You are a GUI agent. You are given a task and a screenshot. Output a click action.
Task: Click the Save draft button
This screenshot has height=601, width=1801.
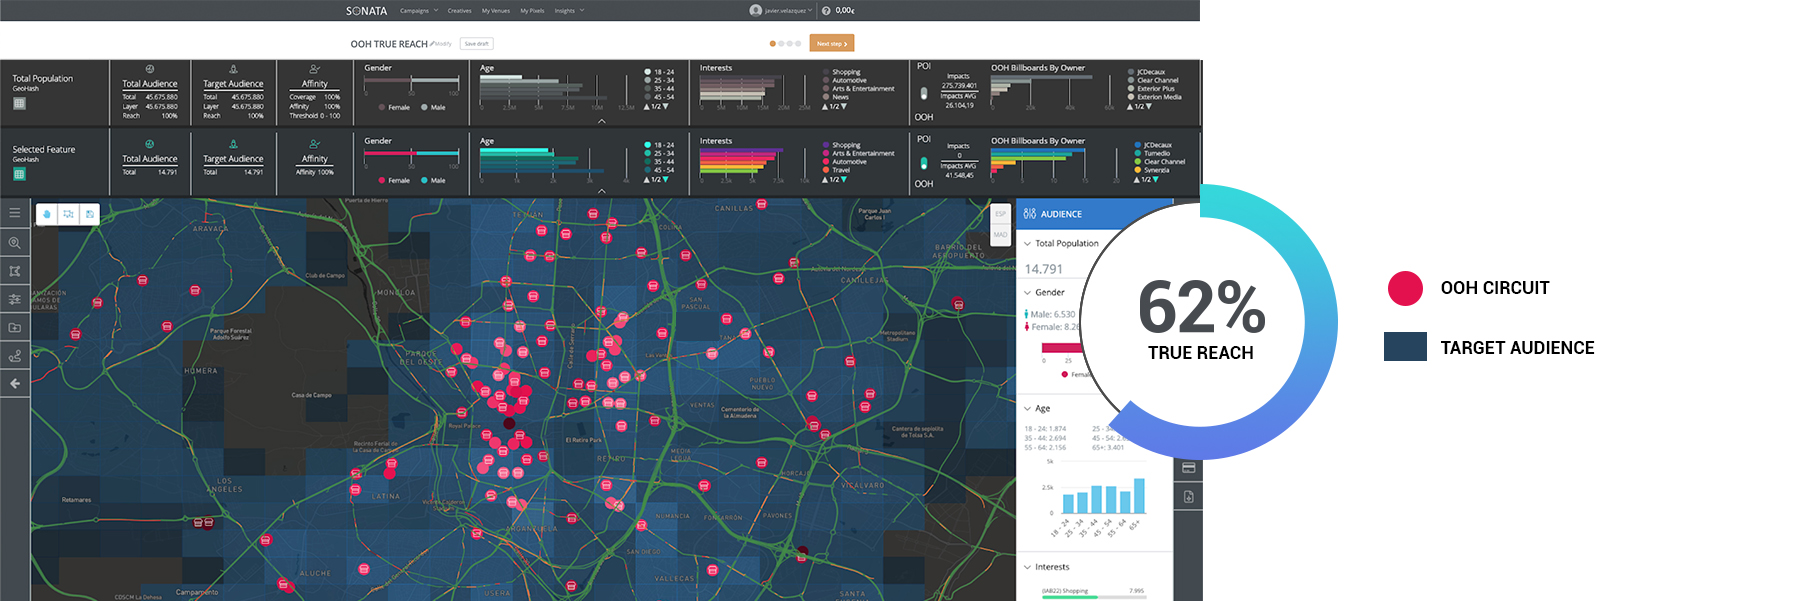pyautogui.click(x=477, y=44)
